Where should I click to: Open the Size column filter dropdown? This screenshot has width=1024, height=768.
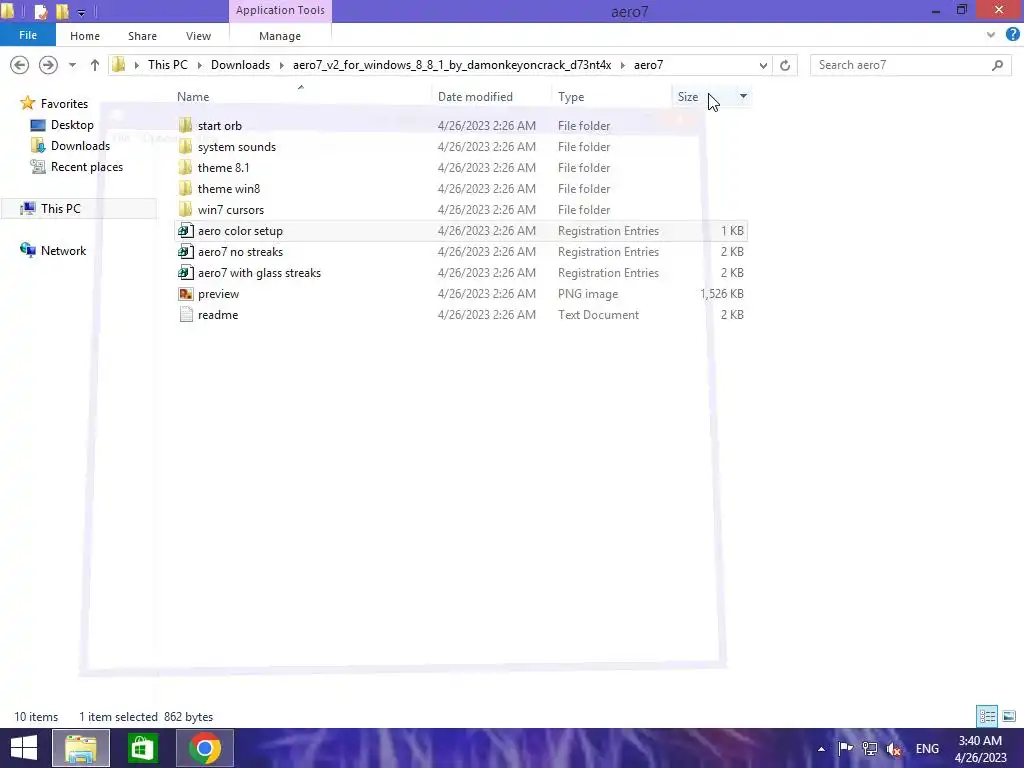coord(743,96)
